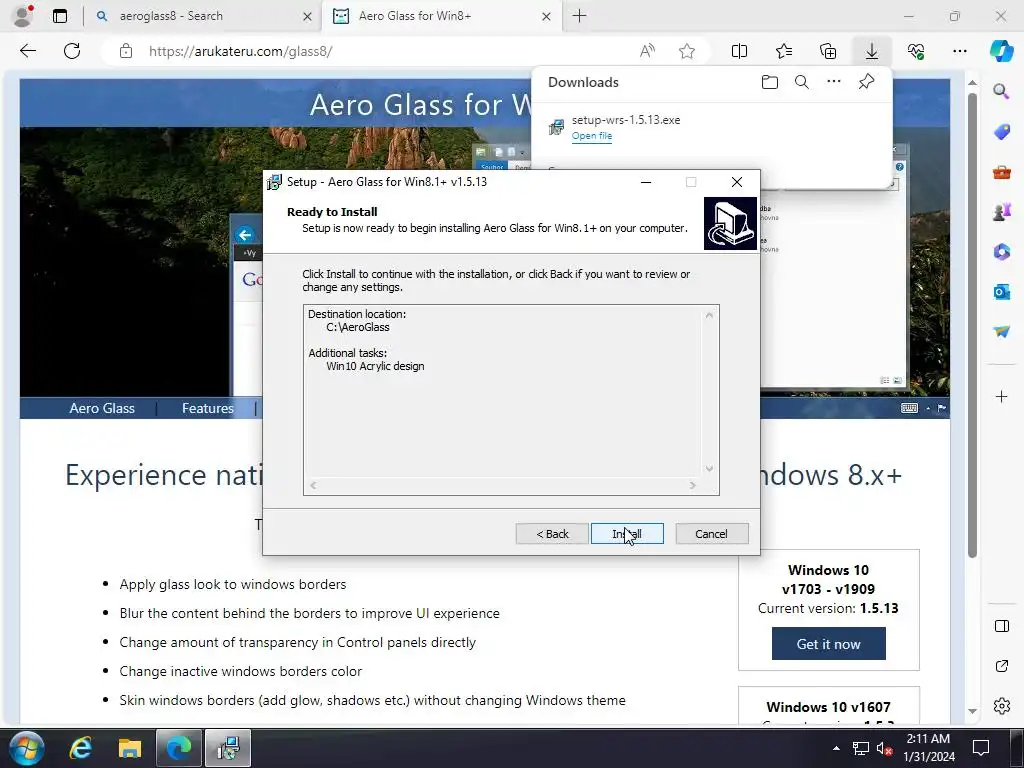Open Microsoft 365 sidebar icon

[x=1001, y=251]
